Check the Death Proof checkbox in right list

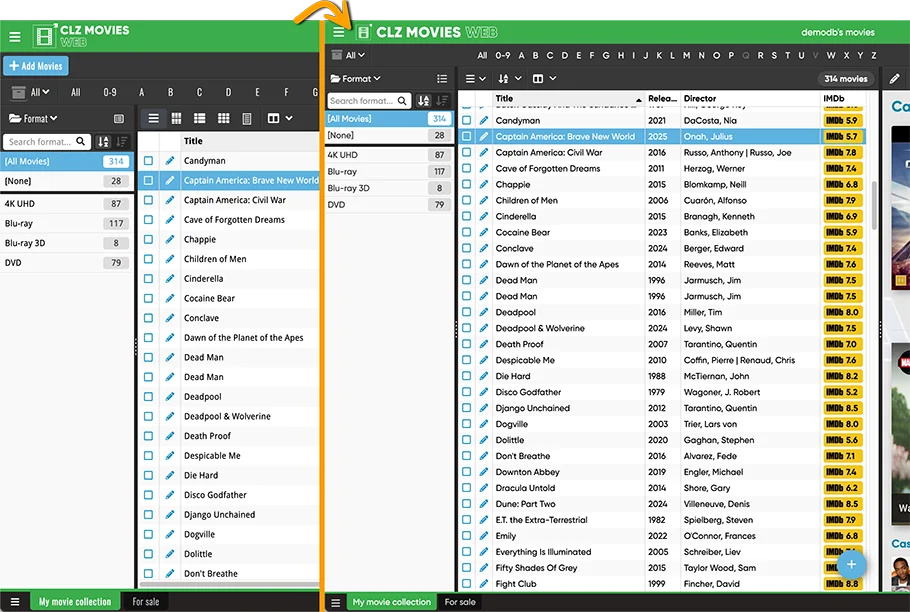pyautogui.click(x=467, y=344)
